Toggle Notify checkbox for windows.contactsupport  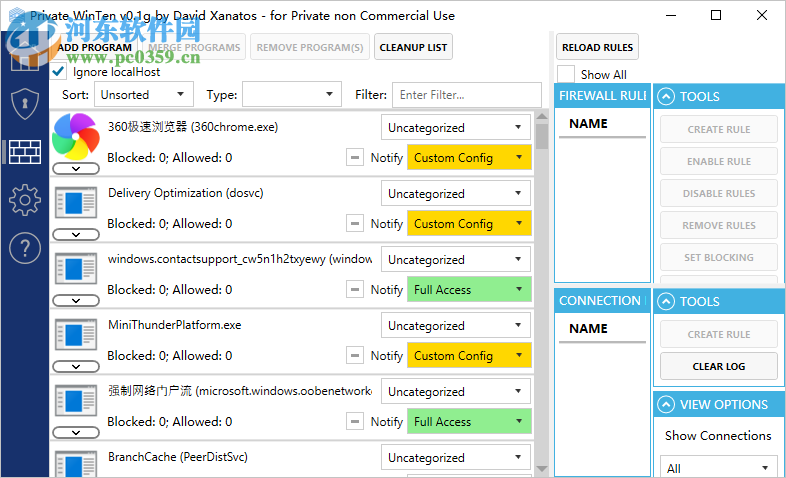pyautogui.click(x=355, y=290)
